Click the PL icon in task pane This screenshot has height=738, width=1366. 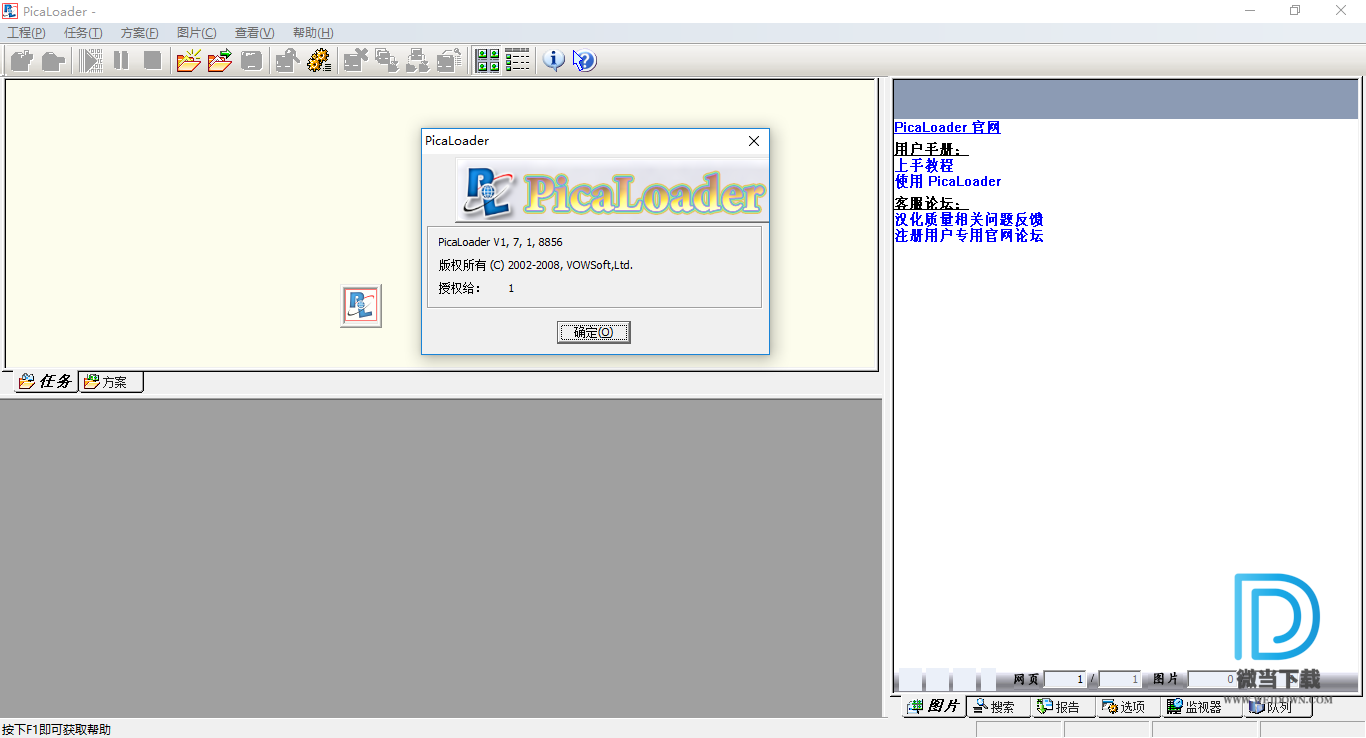[361, 306]
